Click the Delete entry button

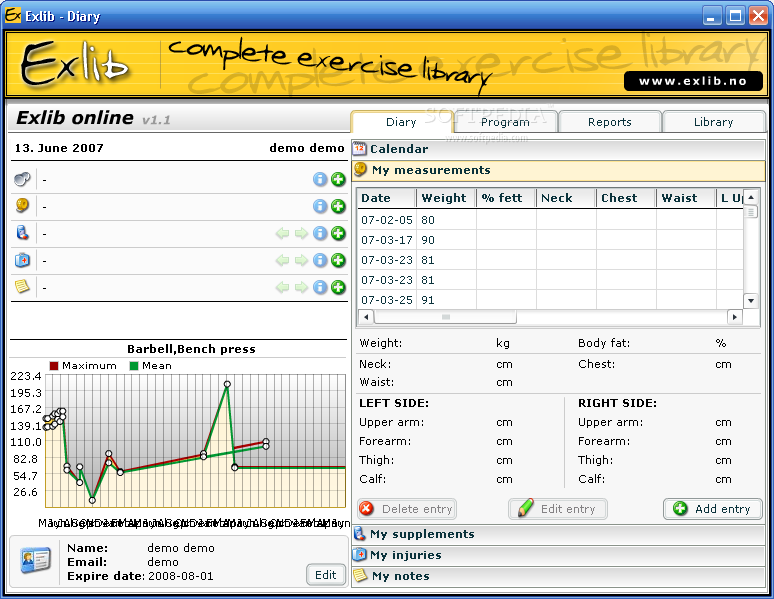click(x=407, y=509)
